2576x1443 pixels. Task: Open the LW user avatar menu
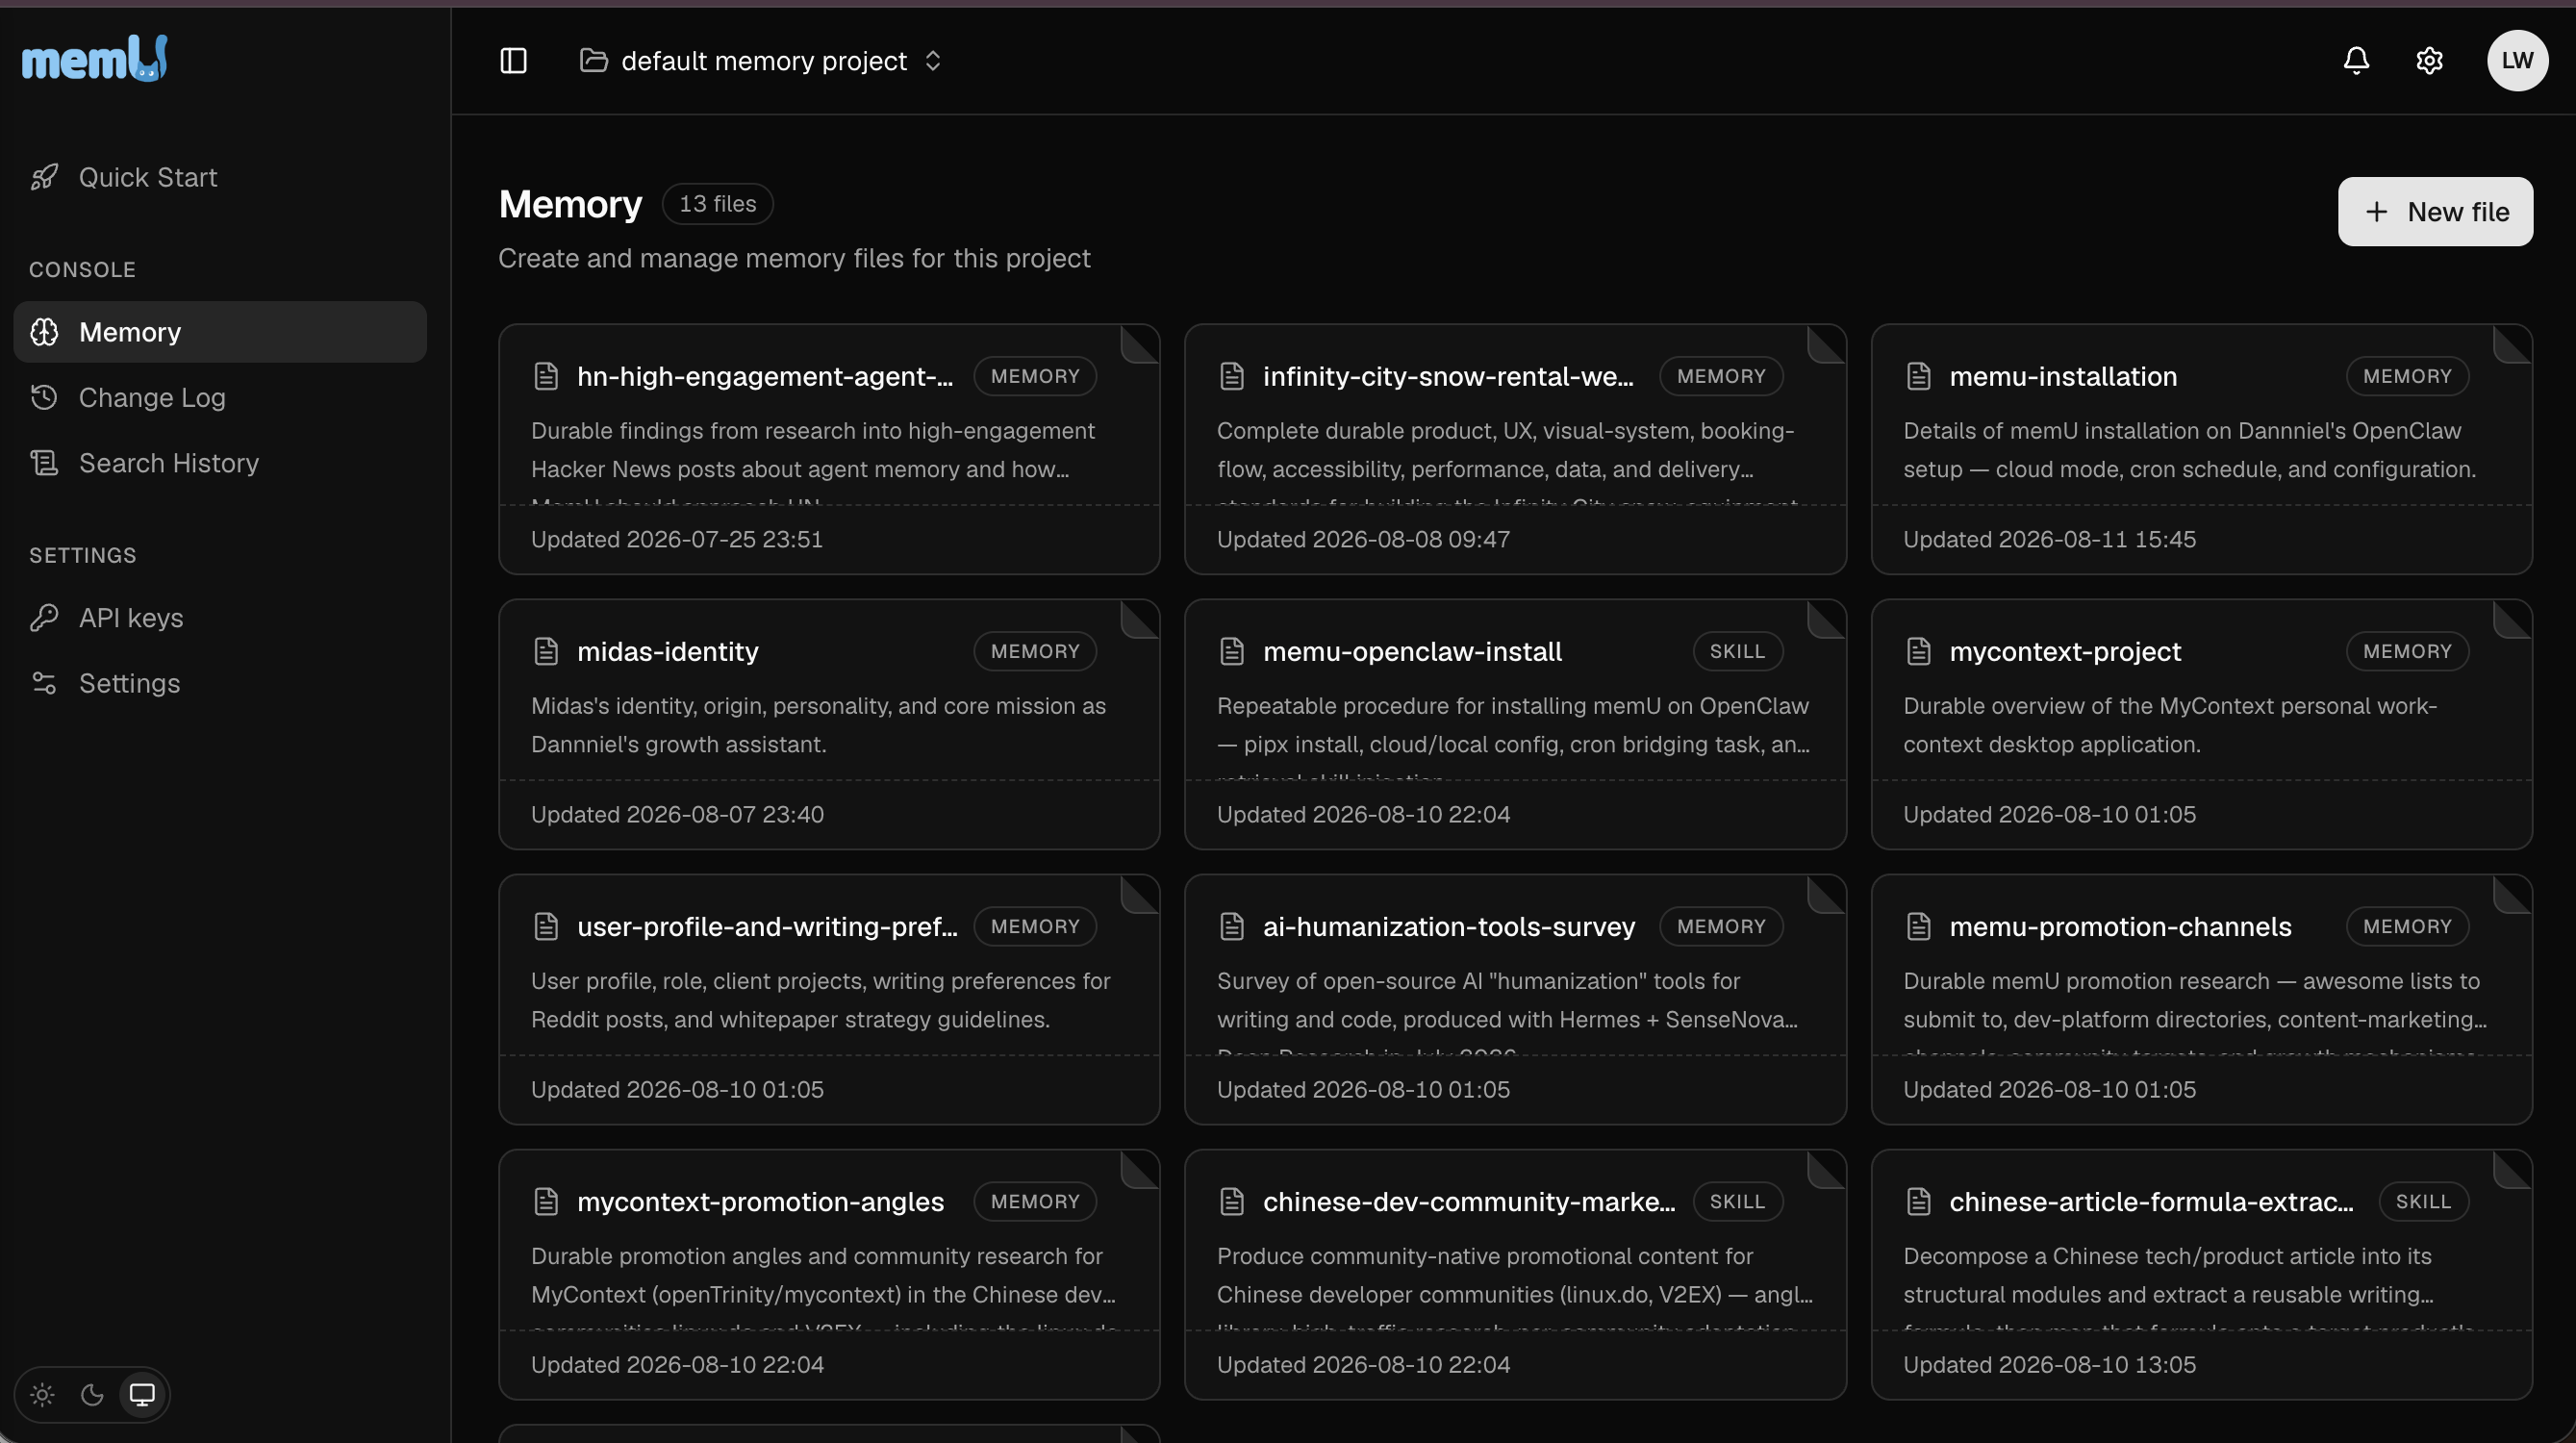pyautogui.click(x=2517, y=61)
